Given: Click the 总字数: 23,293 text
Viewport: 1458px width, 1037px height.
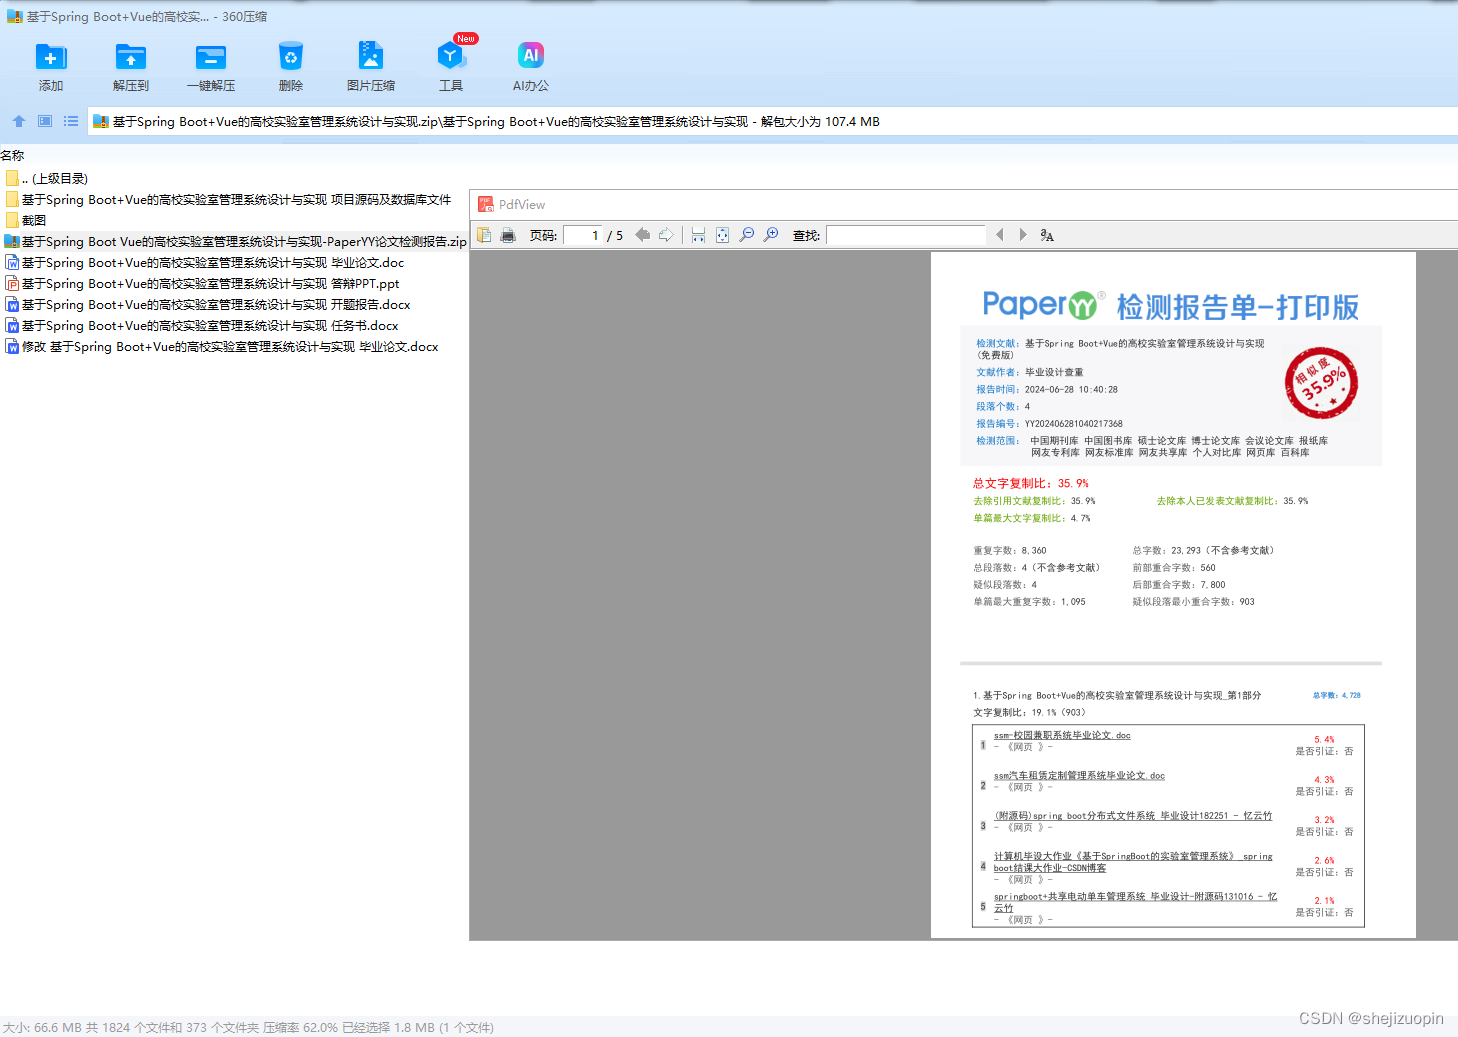Looking at the screenshot, I should point(1203,550).
